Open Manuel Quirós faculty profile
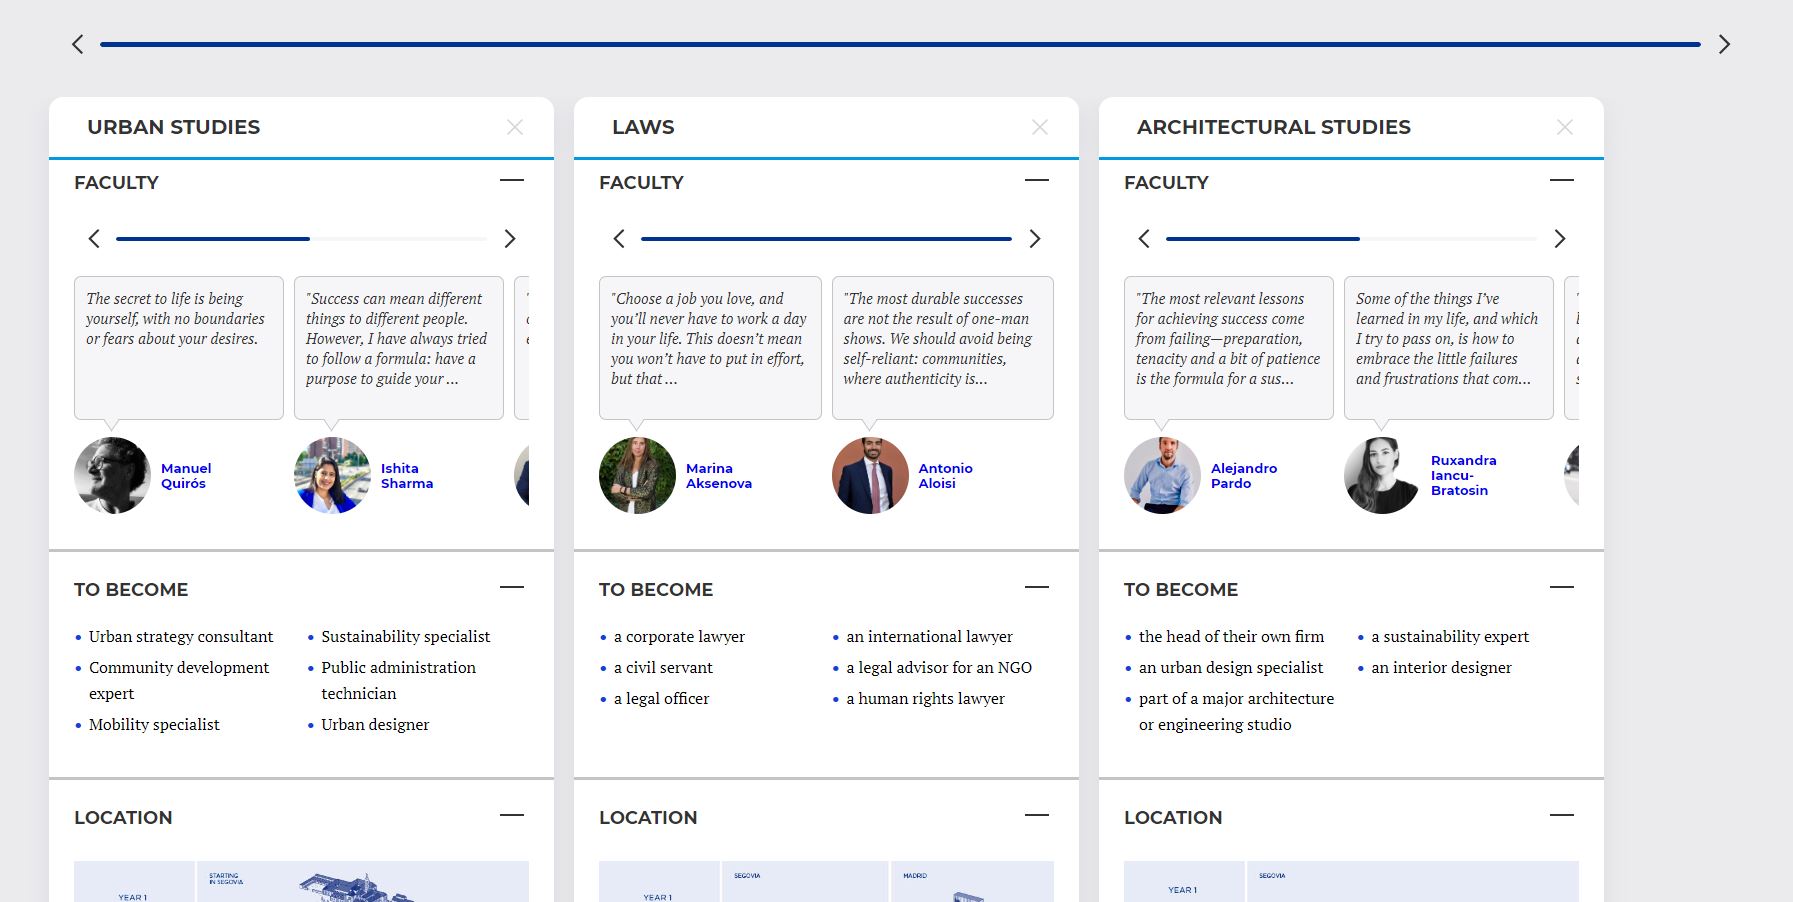Viewport: 1793px width, 902px height. 185,476
